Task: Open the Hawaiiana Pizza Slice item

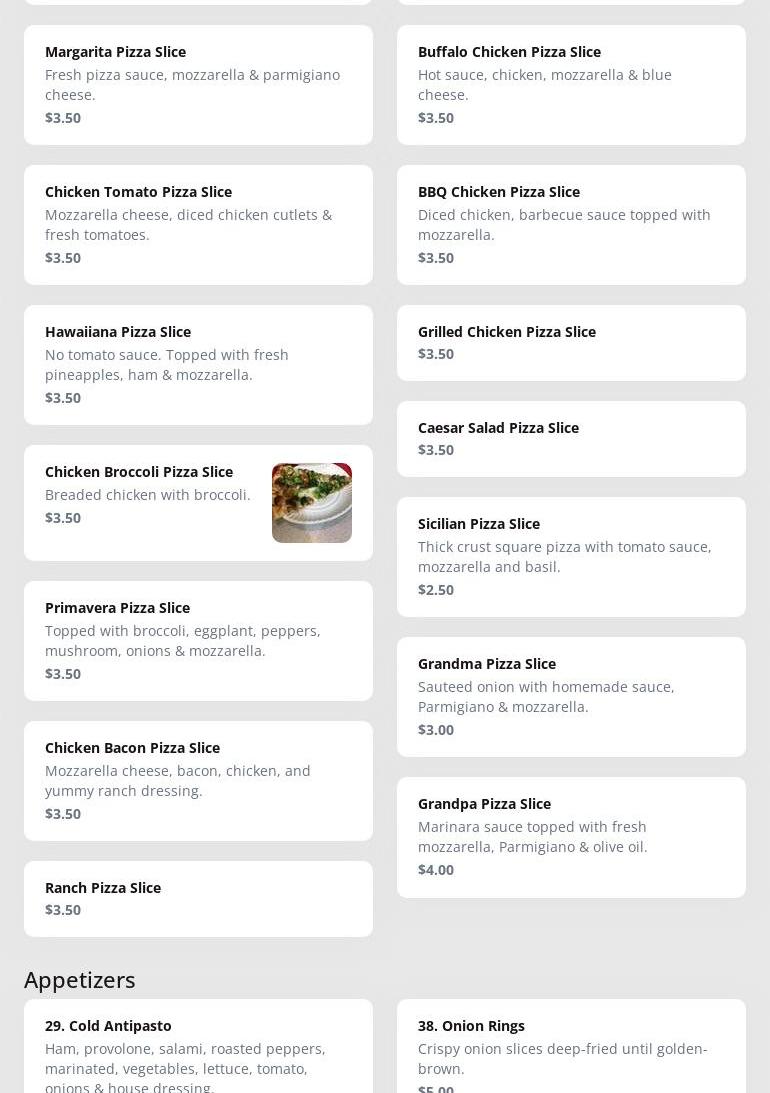Action: (198, 364)
